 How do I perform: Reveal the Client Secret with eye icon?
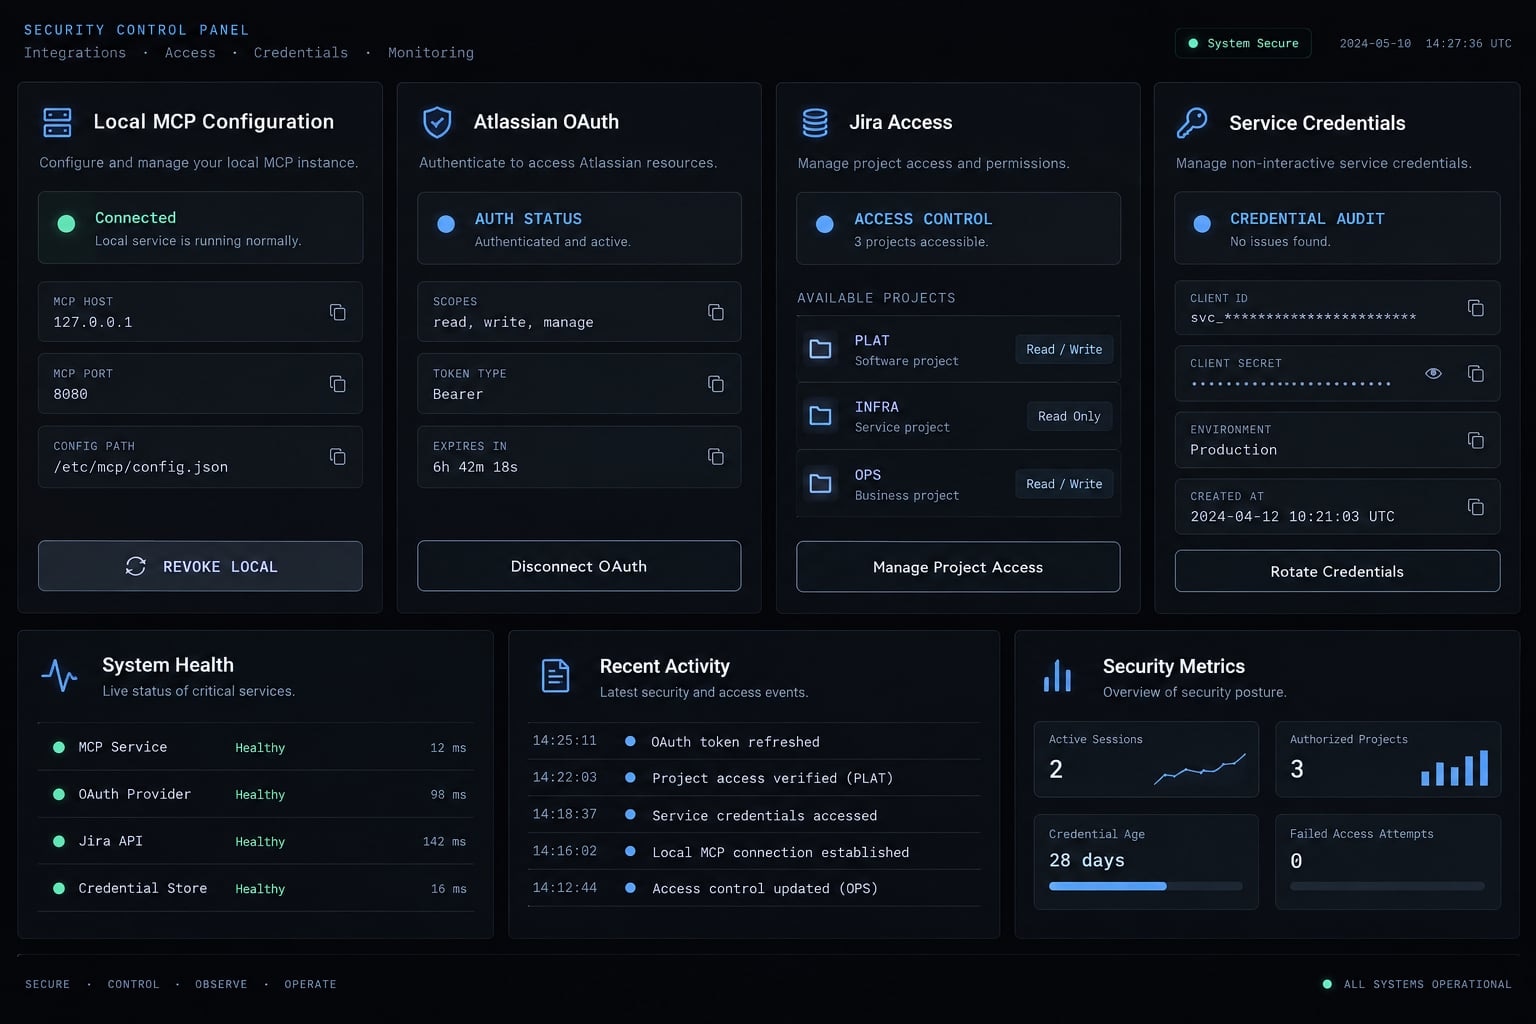click(x=1433, y=373)
